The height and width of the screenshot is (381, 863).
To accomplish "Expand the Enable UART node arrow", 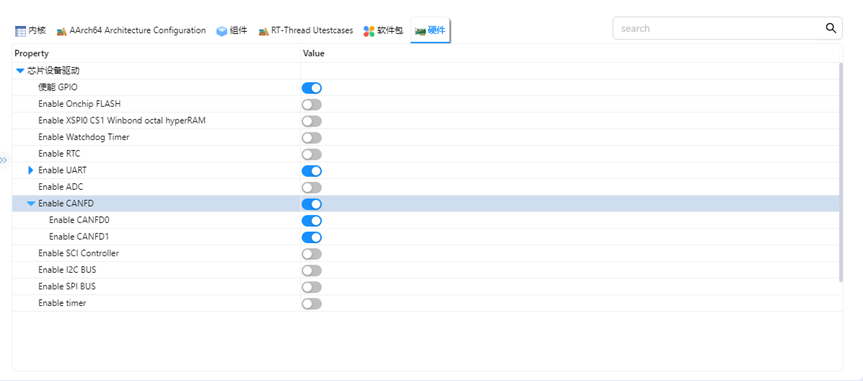I will (31, 171).
